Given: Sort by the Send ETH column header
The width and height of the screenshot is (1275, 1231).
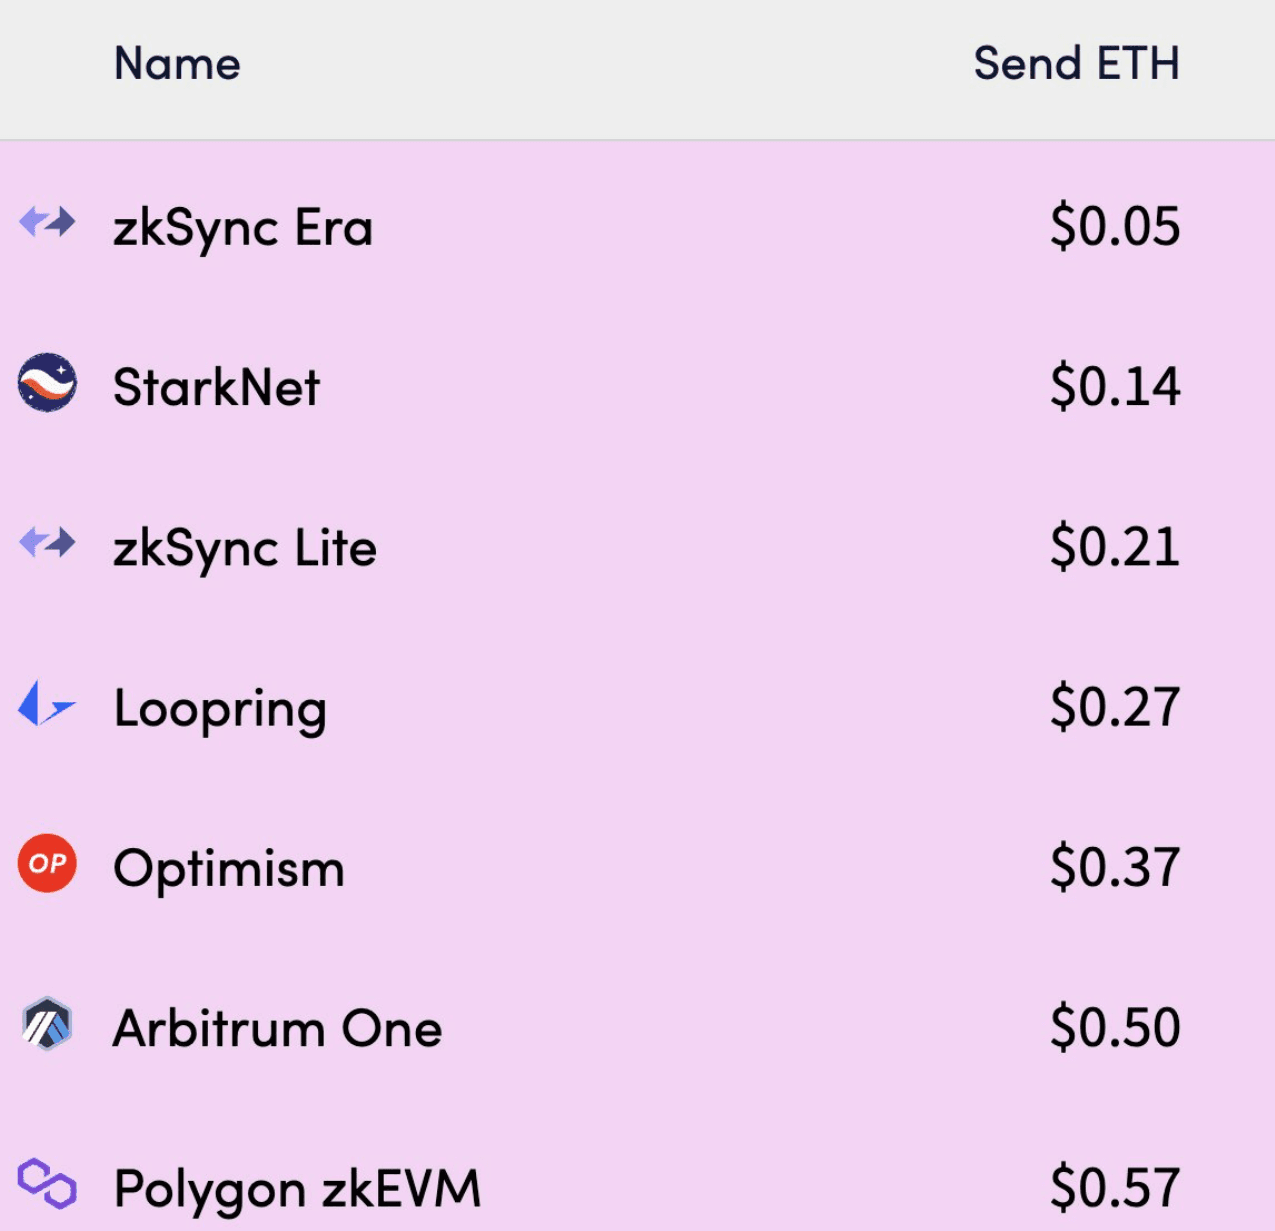Looking at the screenshot, I should 1076,64.
